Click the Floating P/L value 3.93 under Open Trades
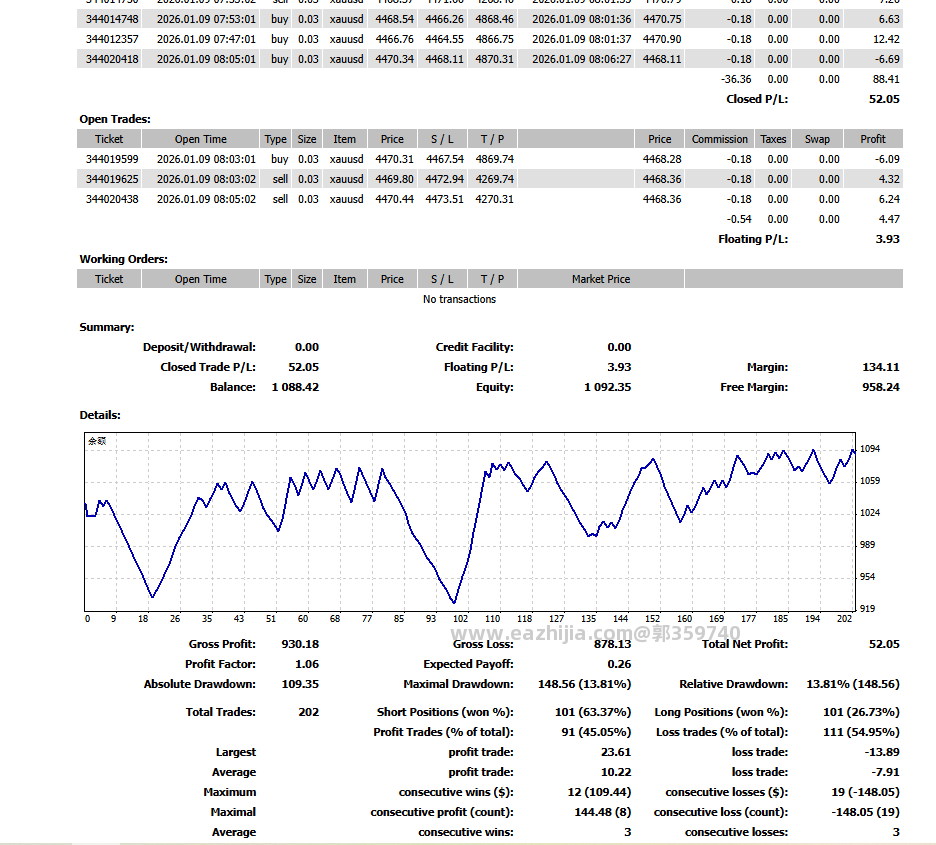The height and width of the screenshot is (845, 936). 888,239
